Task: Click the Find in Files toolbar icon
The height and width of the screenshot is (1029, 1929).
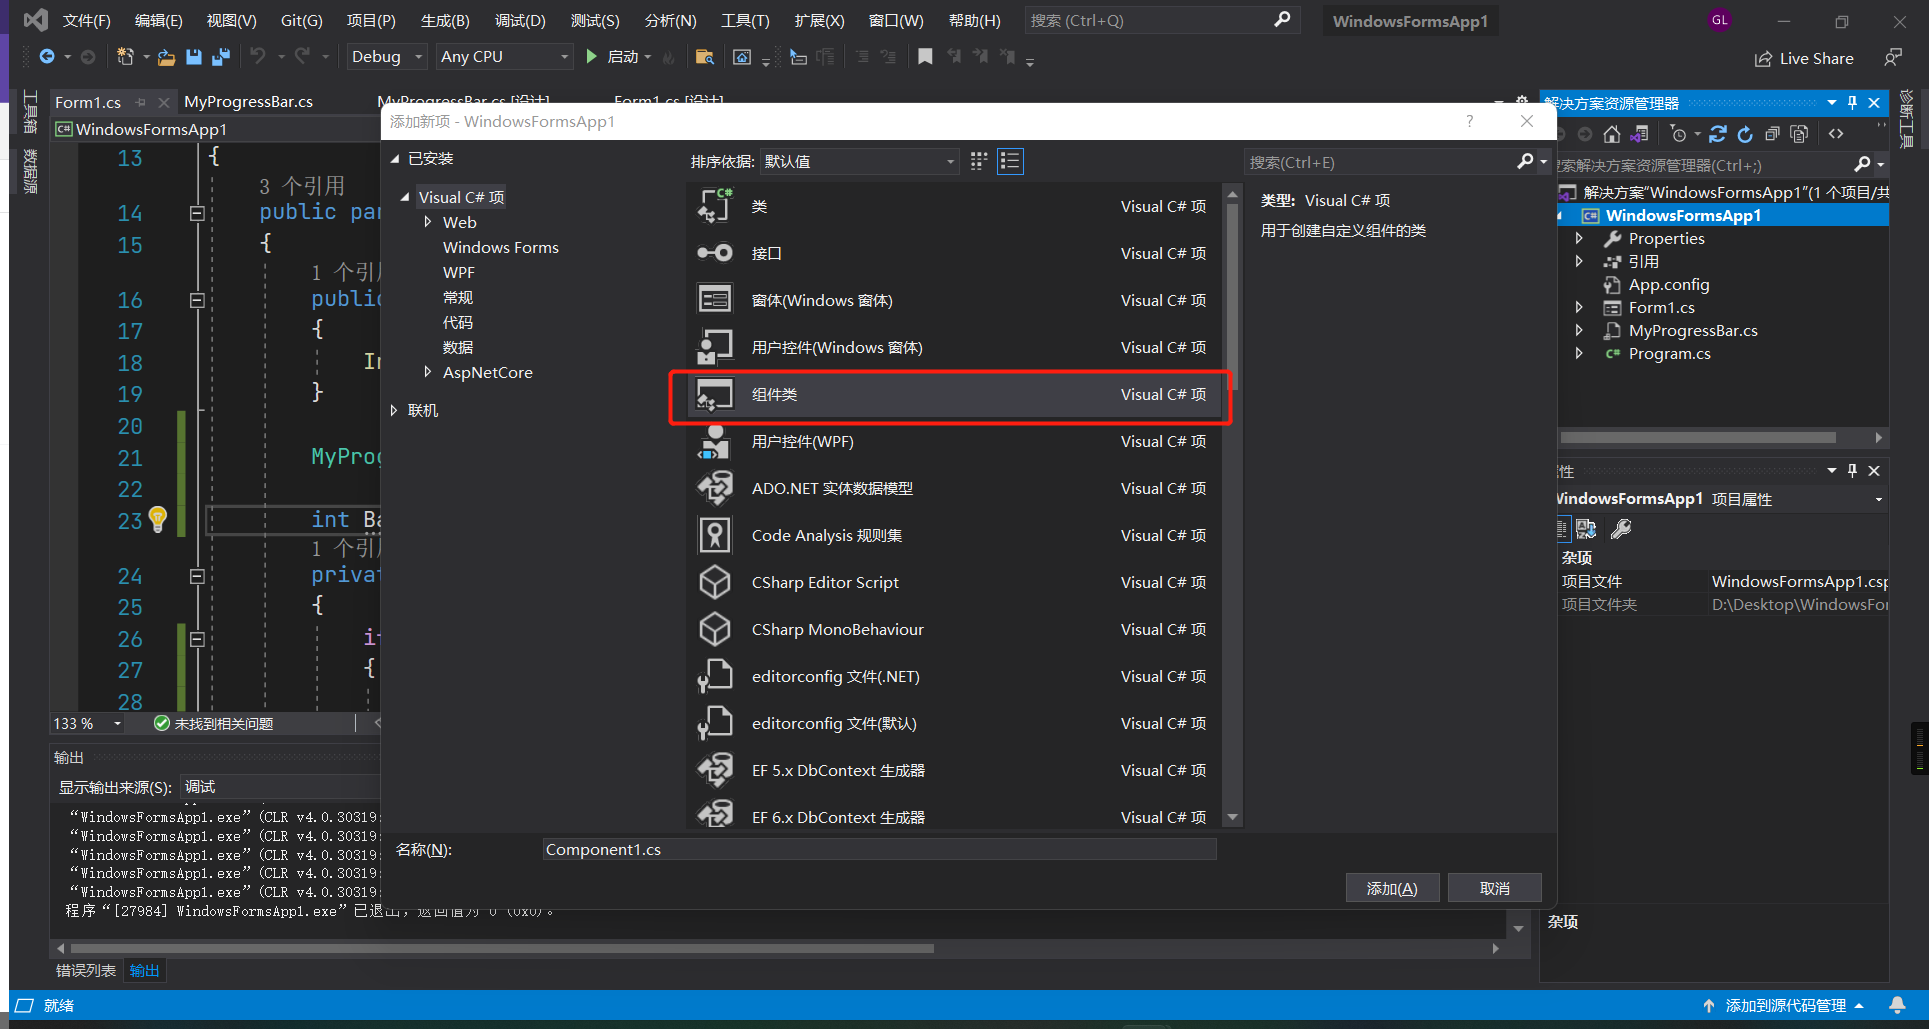Action: (705, 57)
